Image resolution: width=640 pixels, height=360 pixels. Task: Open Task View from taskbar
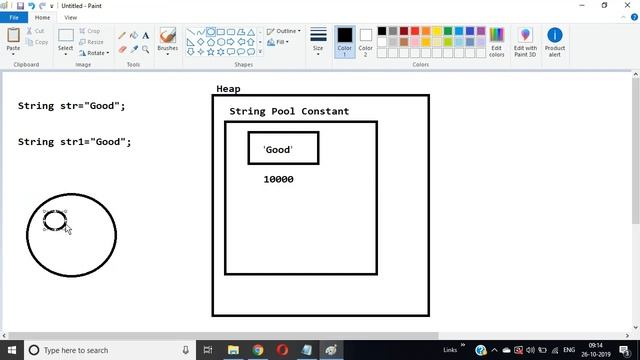click(x=208, y=350)
